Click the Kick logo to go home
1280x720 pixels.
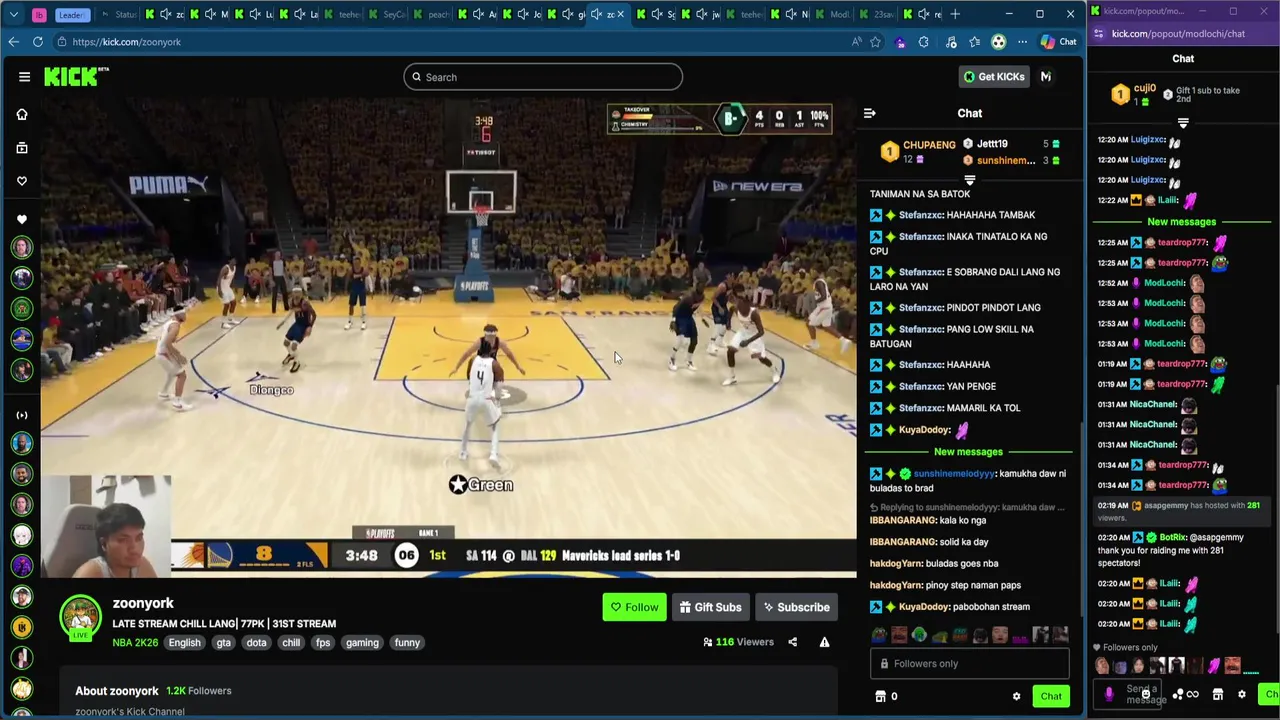click(x=75, y=77)
